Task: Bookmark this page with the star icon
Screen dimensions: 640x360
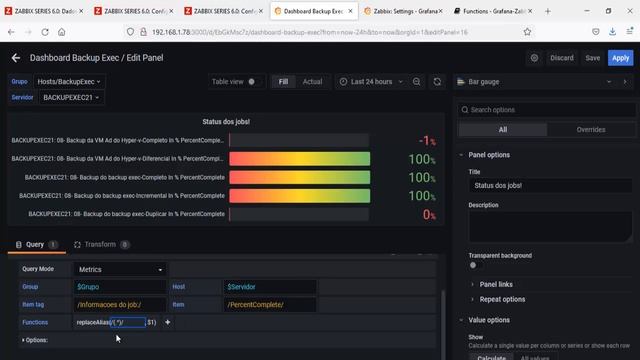Action: click(527, 32)
